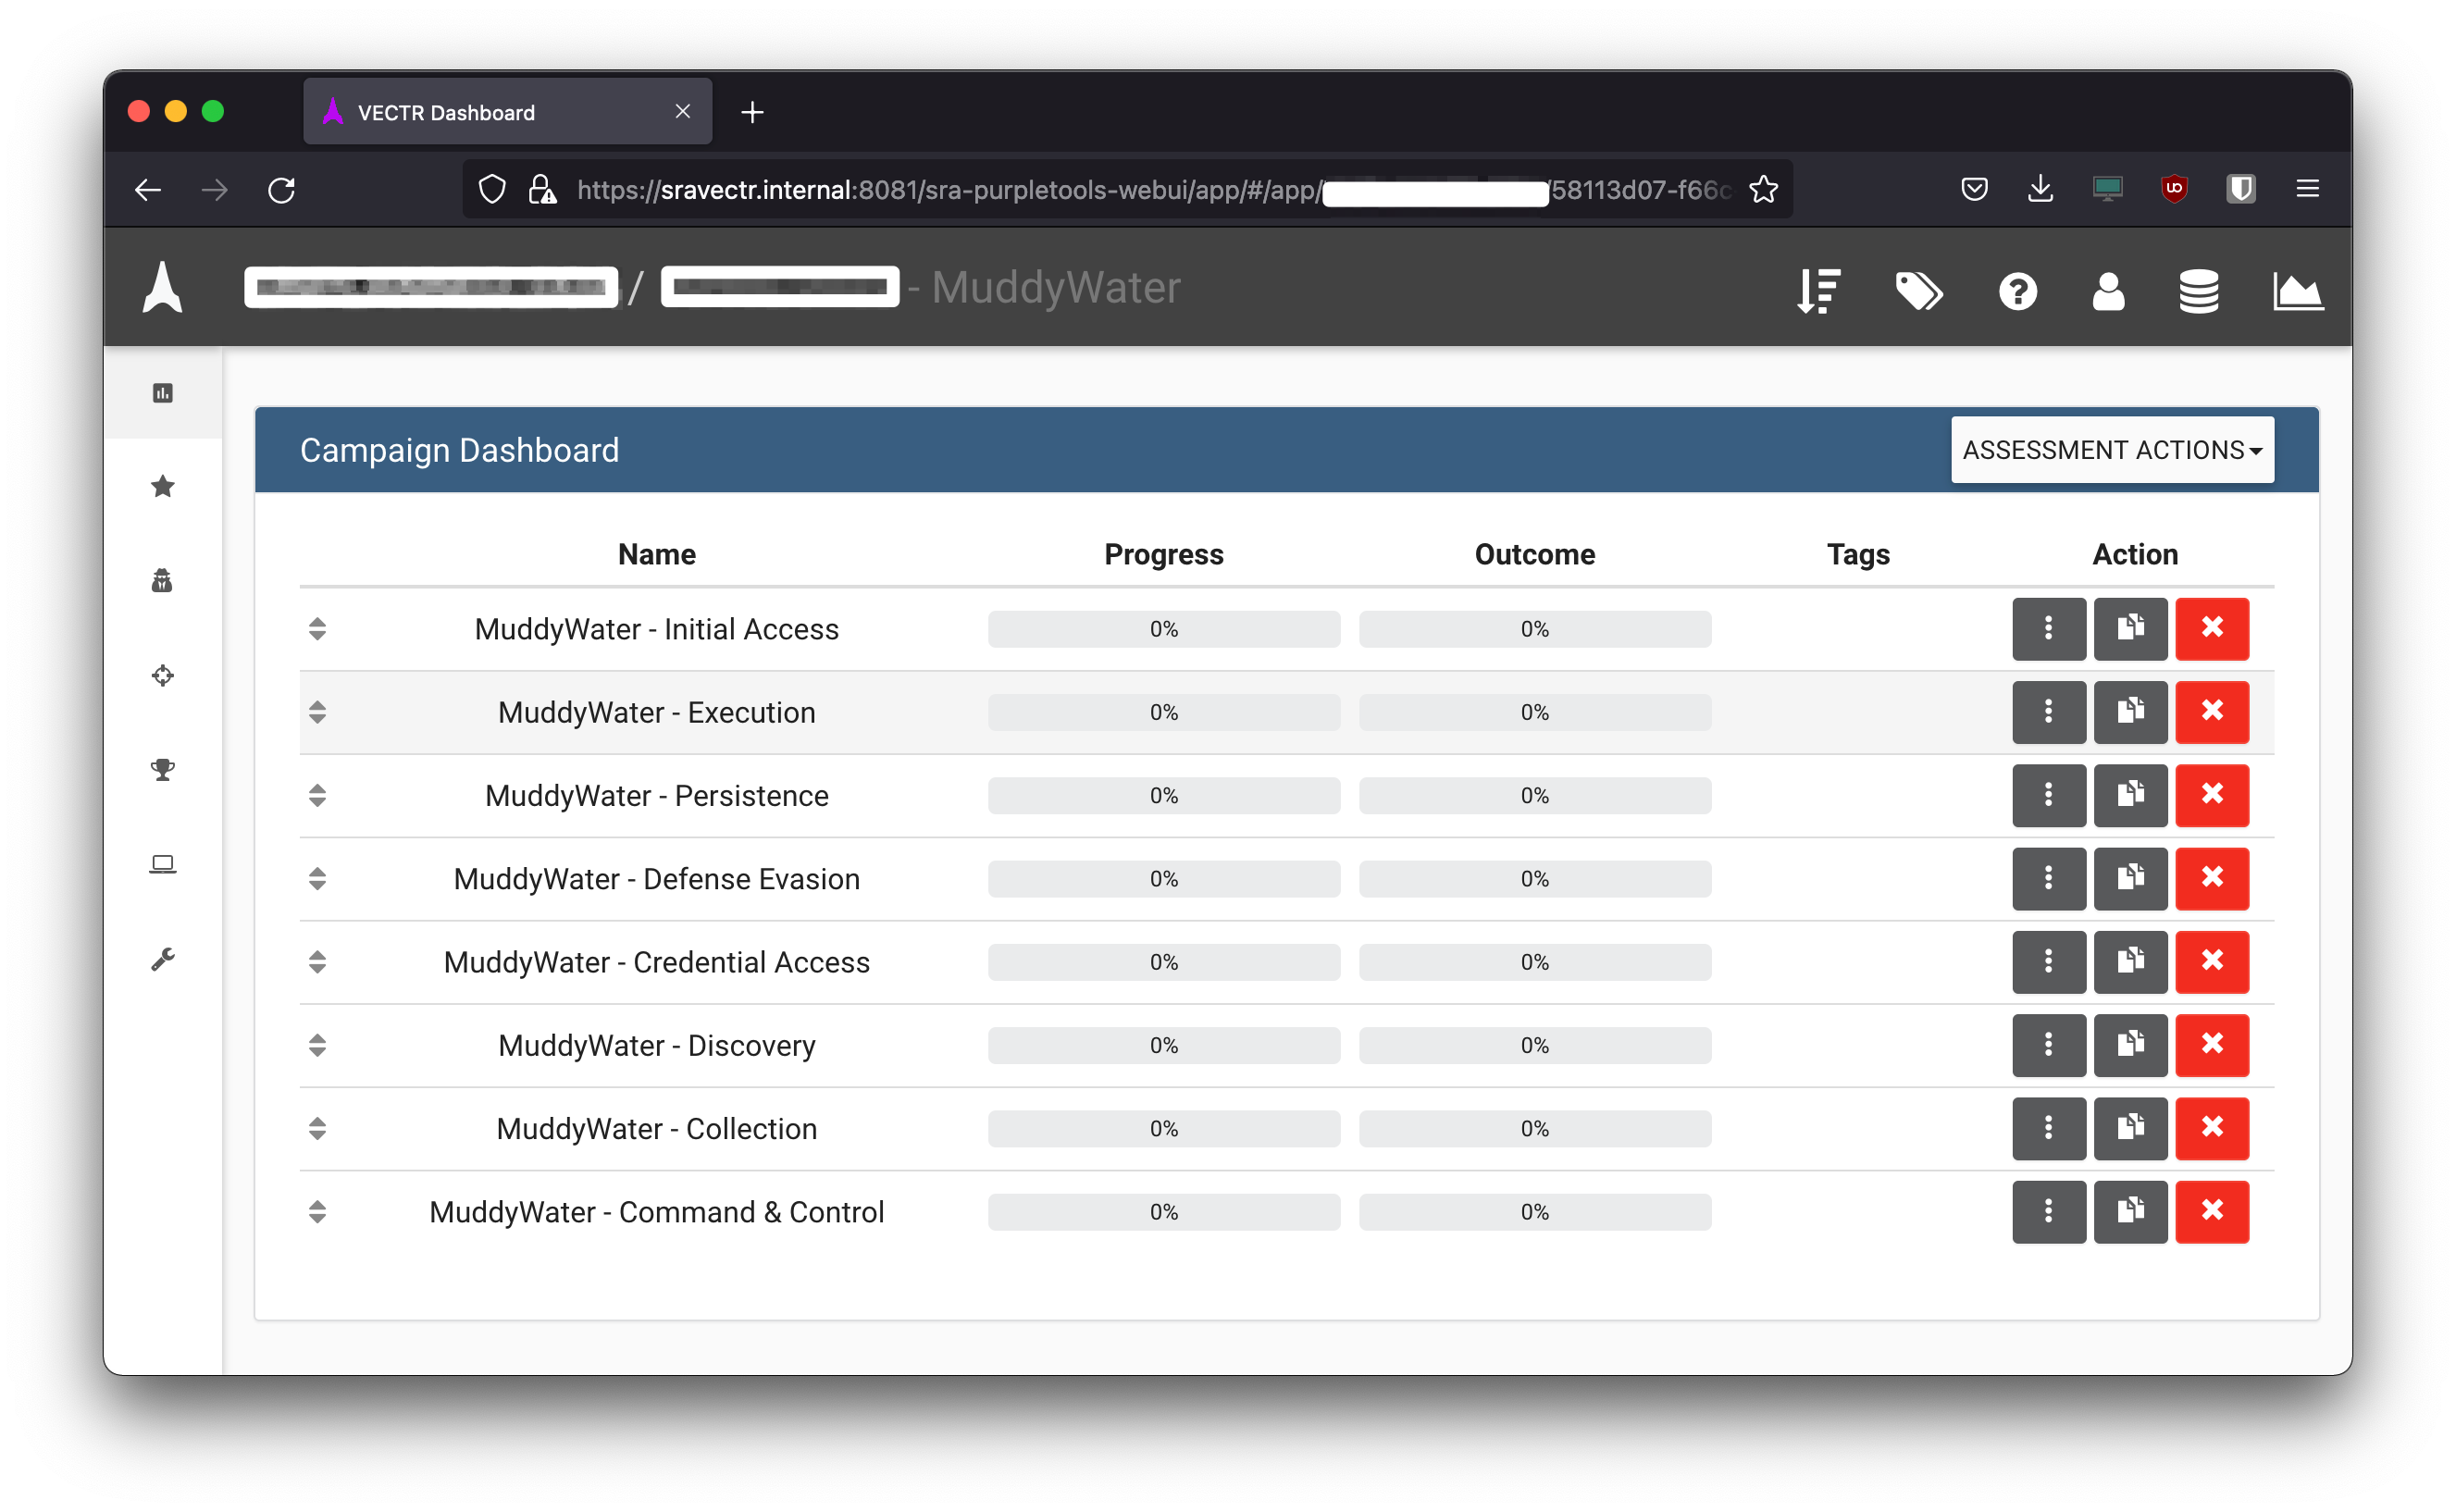This screenshot has width=2456, height=1512.
Task: Go back to previous page
Action: (x=148, y=189)
